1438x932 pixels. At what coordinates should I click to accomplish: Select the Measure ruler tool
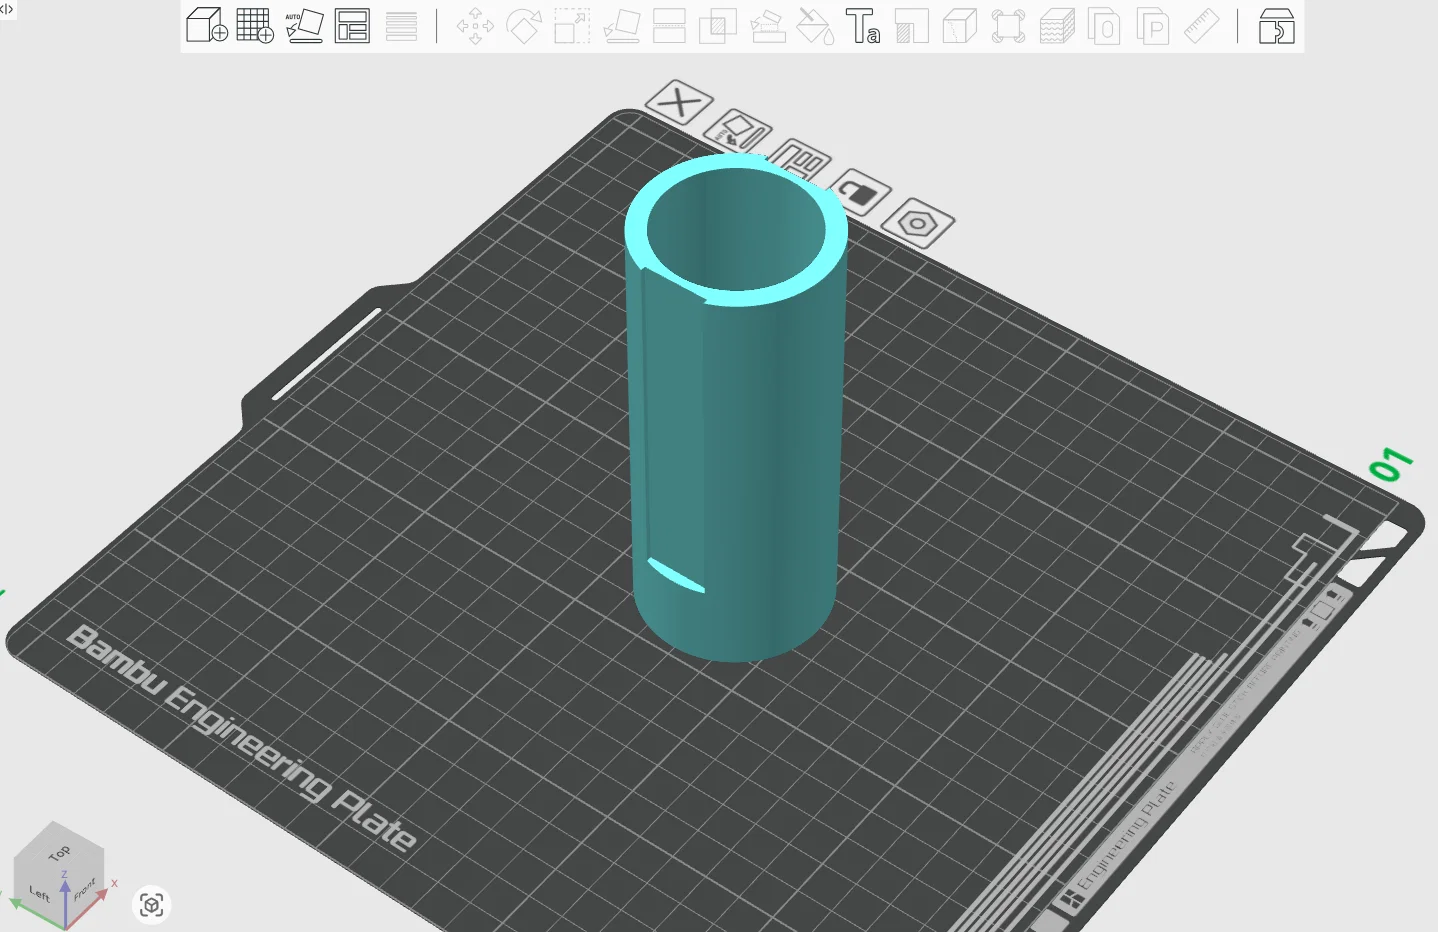pyautogui.click(x=1201, y=25)
